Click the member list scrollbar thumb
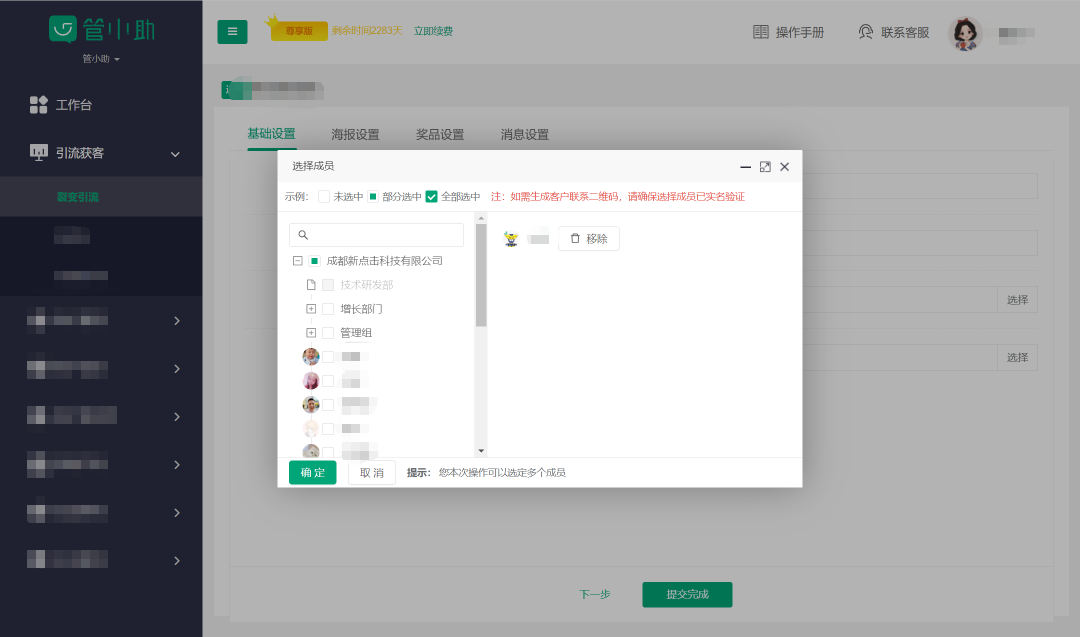1080x637 pixels. pyautogui.click(x=481, y=275)
